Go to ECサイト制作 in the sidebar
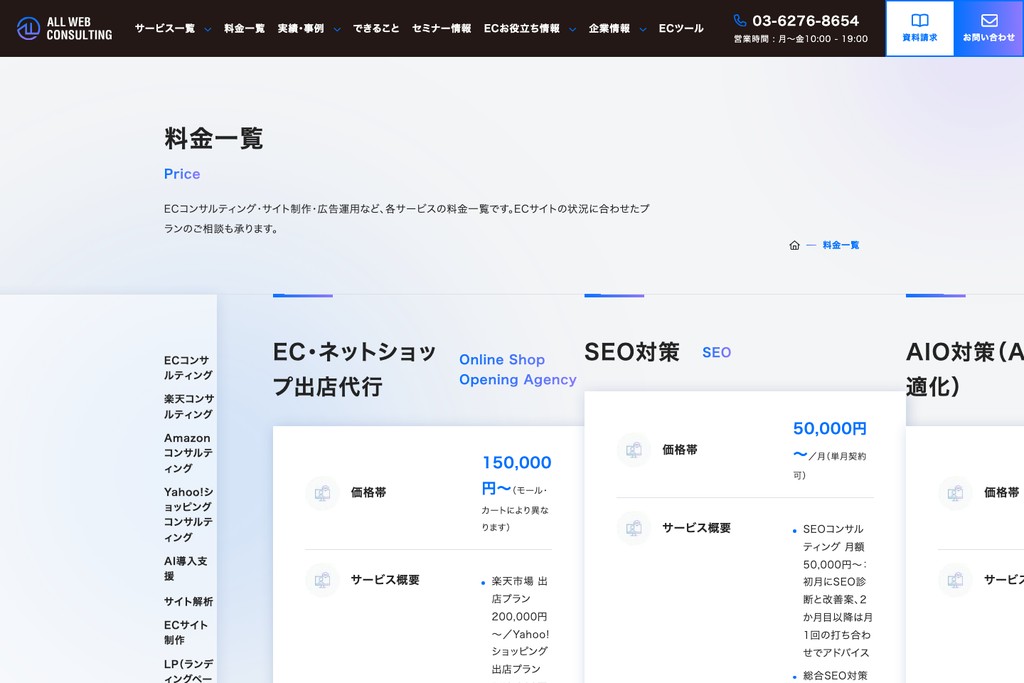 pos(185,632)
